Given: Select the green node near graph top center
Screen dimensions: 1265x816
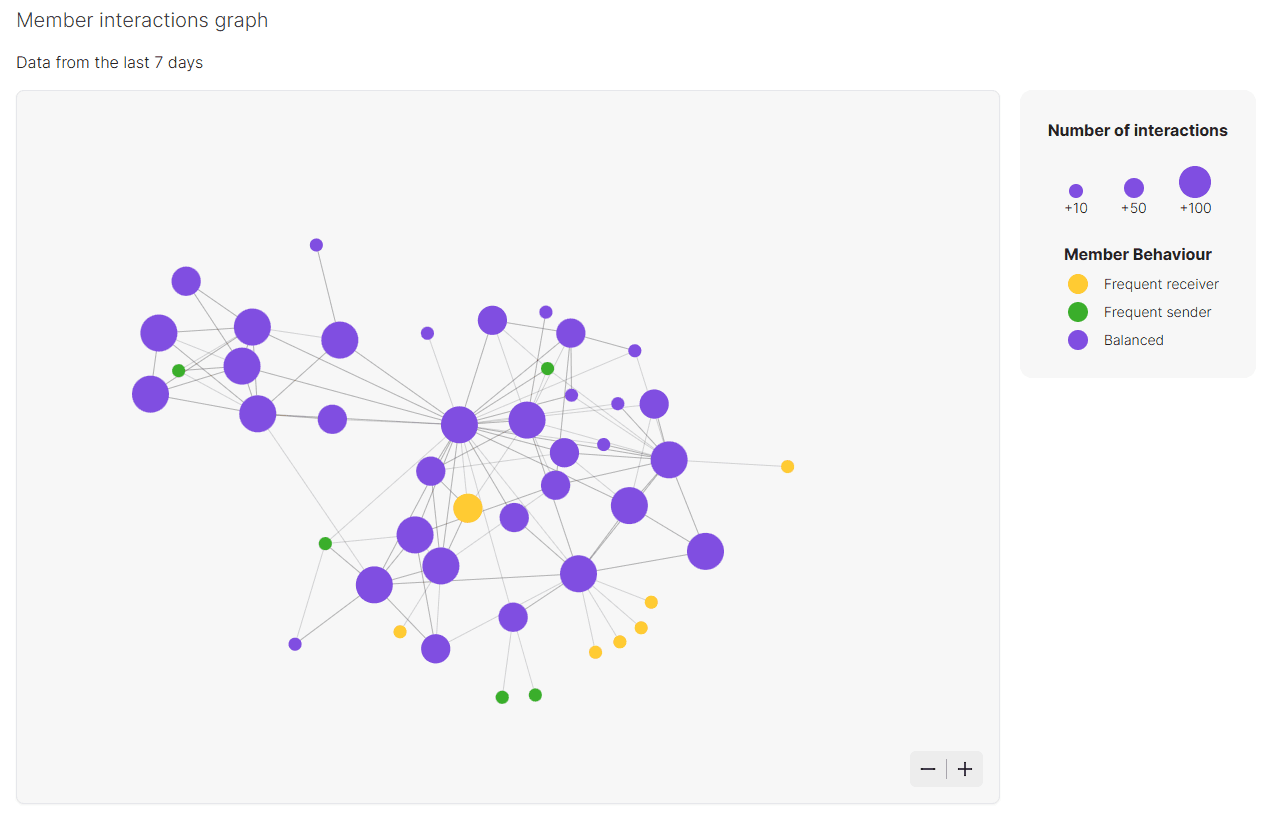Looking at the screenshot, I should [x=548, y=369].
